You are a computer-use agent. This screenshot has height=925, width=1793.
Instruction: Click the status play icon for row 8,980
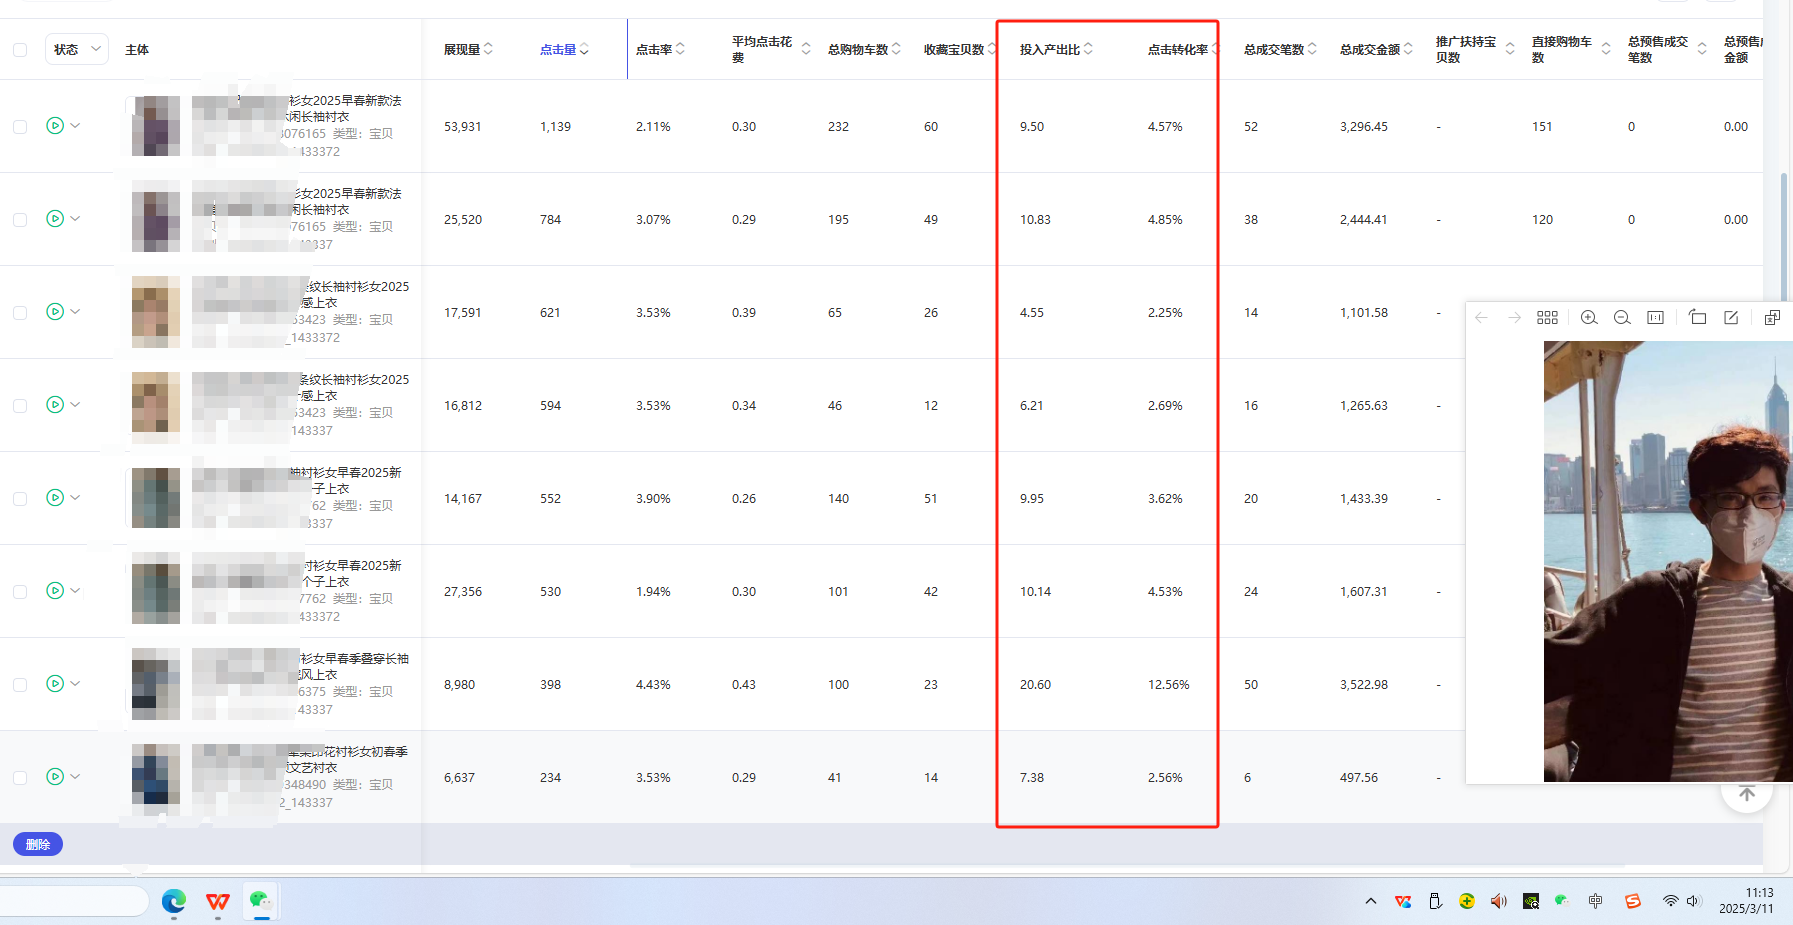[x=55, y=683]
